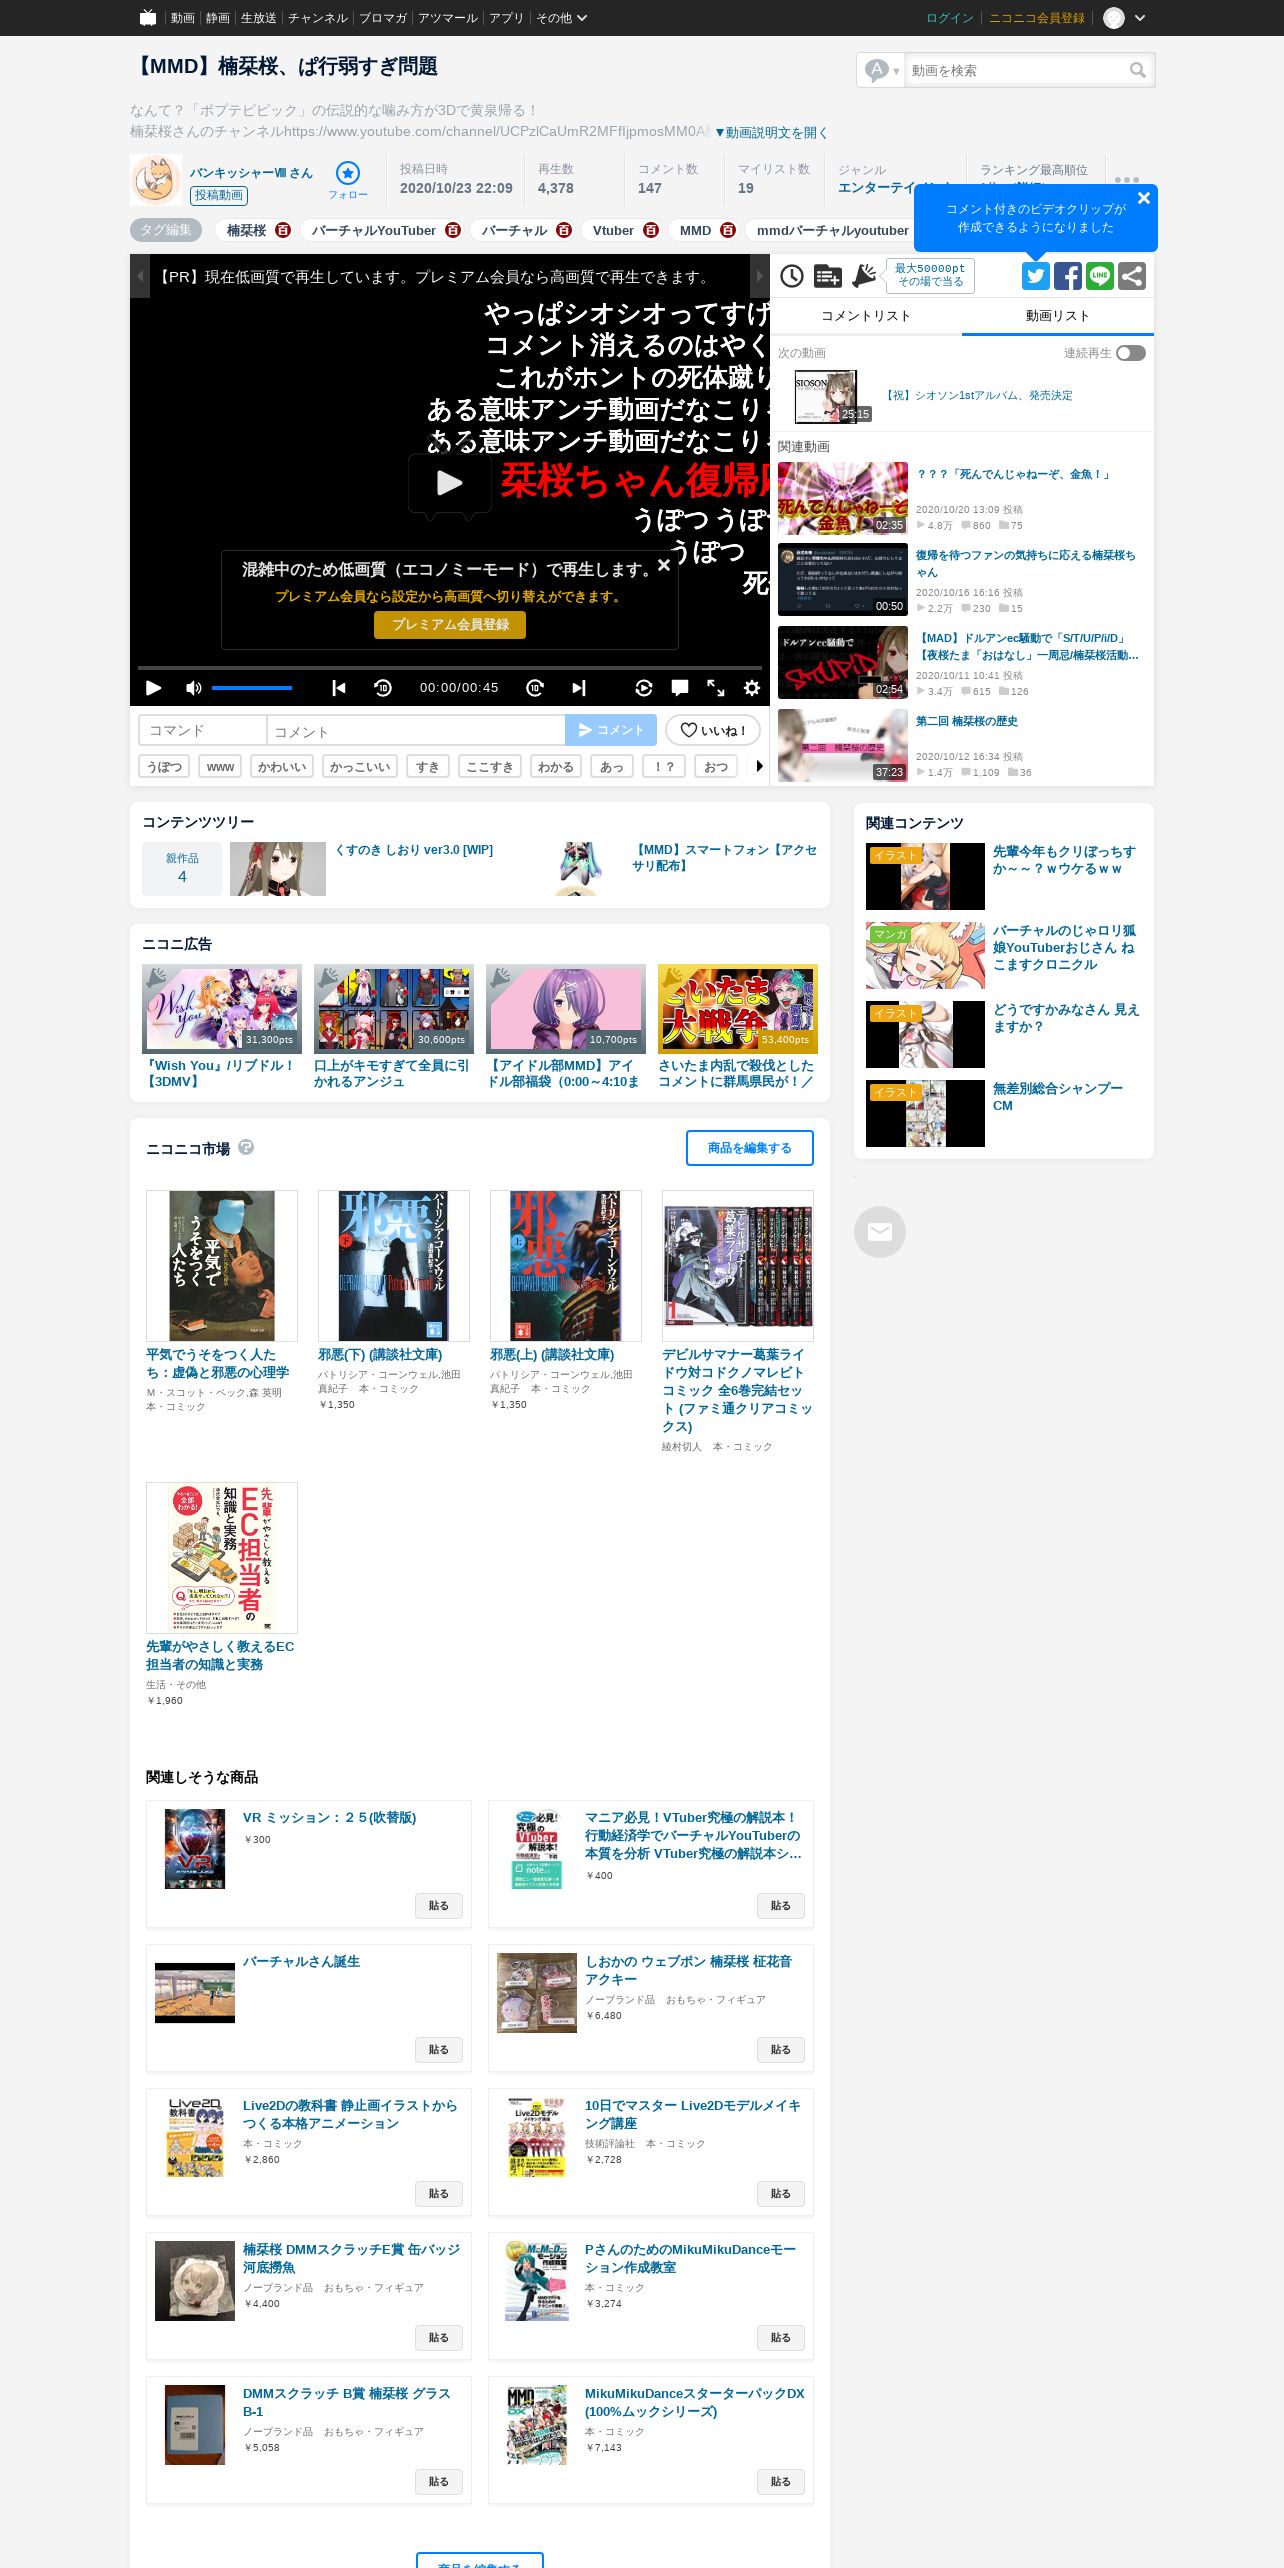Open dictionary icon beside MMD tag
1284x2568 pixels.
[728, 230]
